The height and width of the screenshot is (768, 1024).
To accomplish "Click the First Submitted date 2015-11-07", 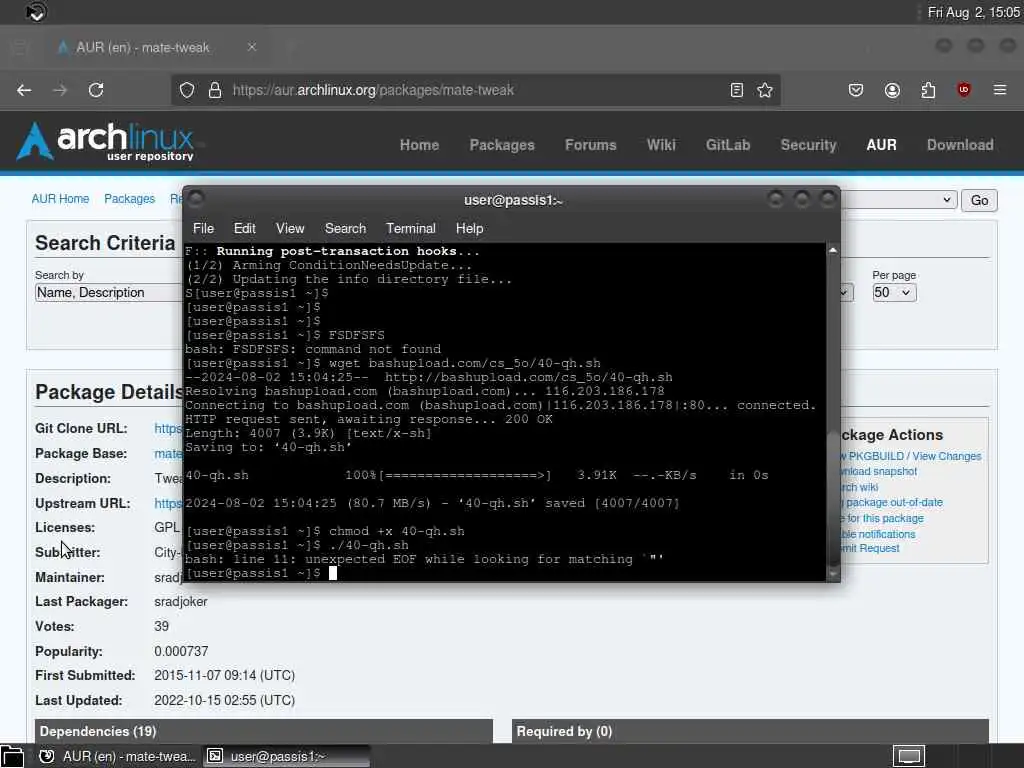I will point(224,675).
